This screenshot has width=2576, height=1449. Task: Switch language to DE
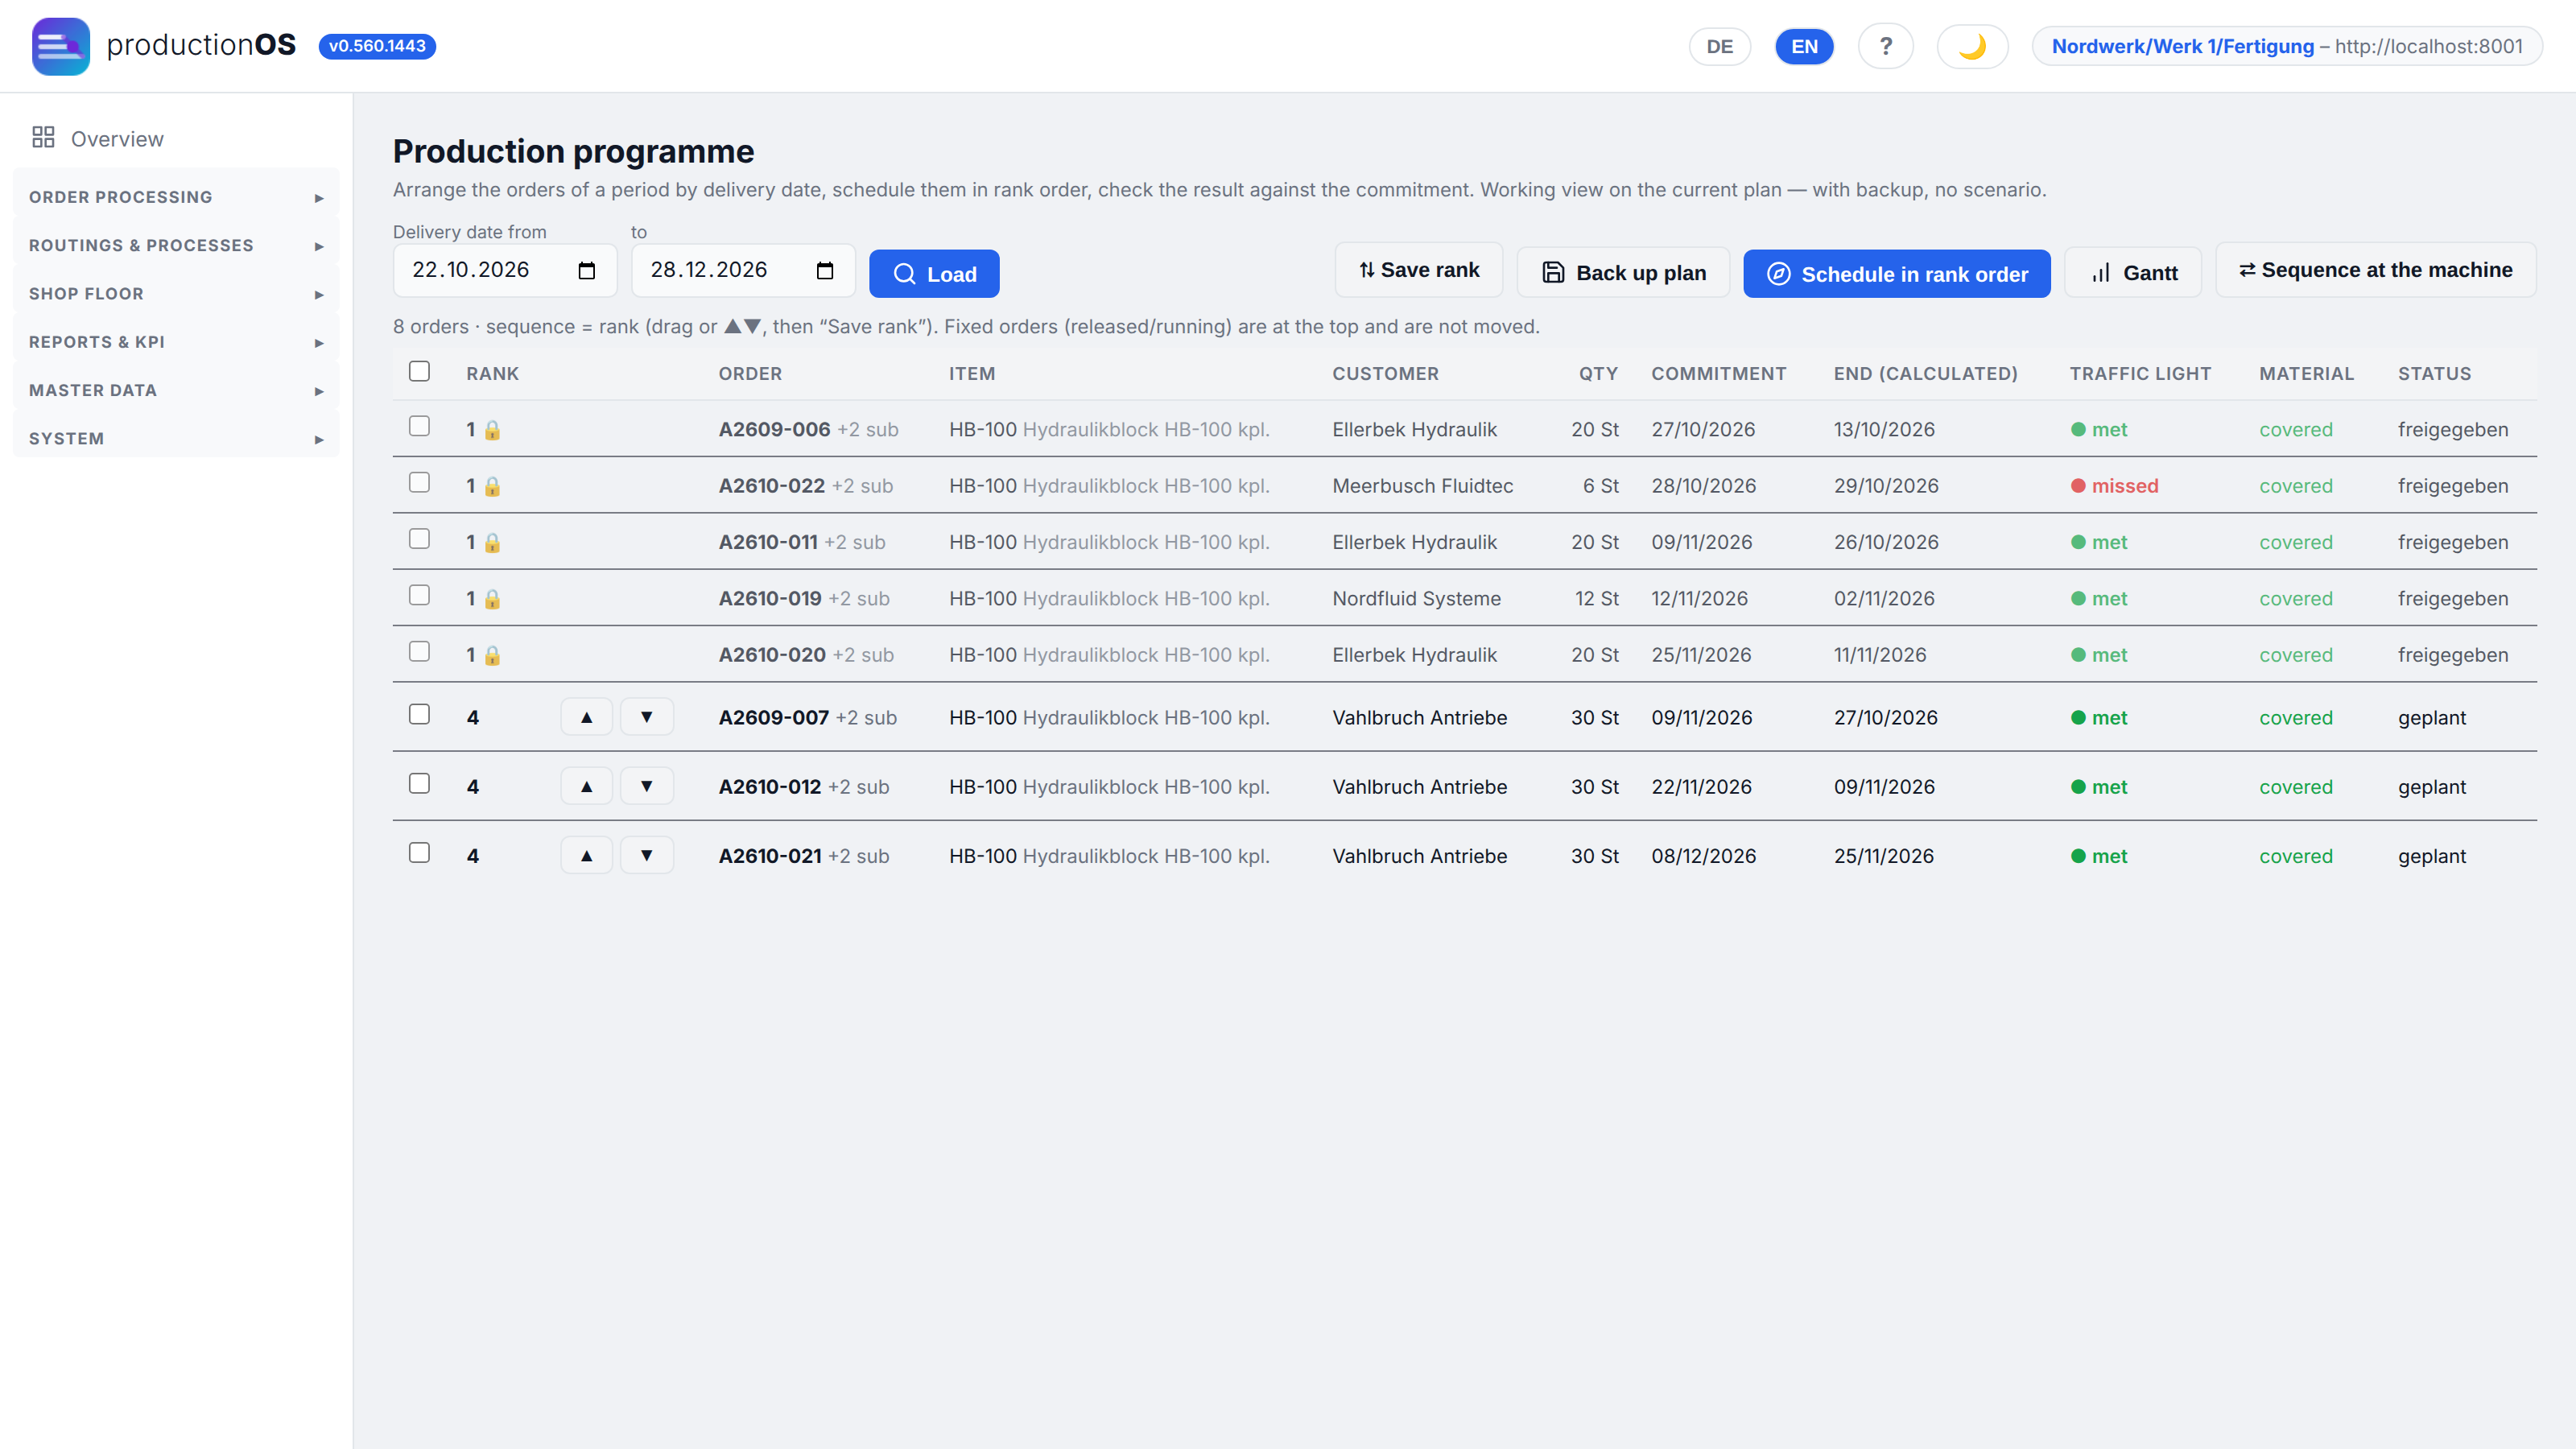click(x=1719, y=46)
